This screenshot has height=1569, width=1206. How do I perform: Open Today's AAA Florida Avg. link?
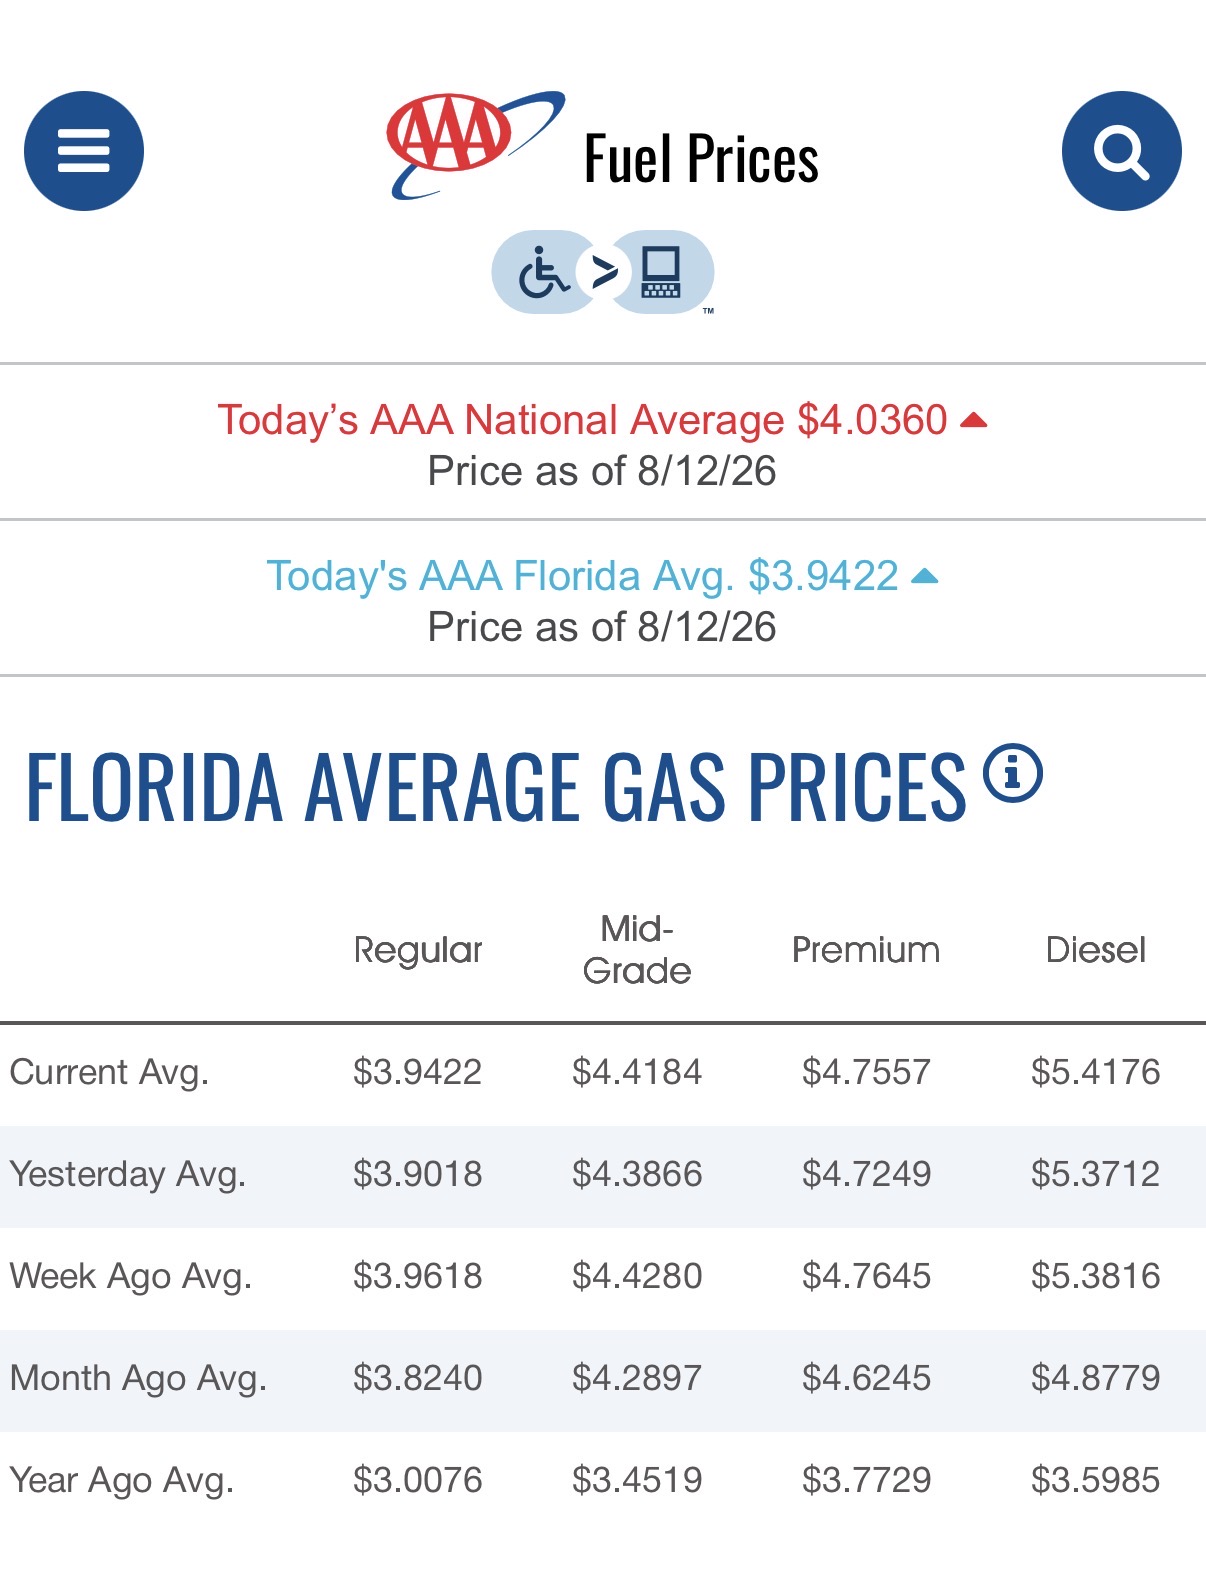(582, 576)
